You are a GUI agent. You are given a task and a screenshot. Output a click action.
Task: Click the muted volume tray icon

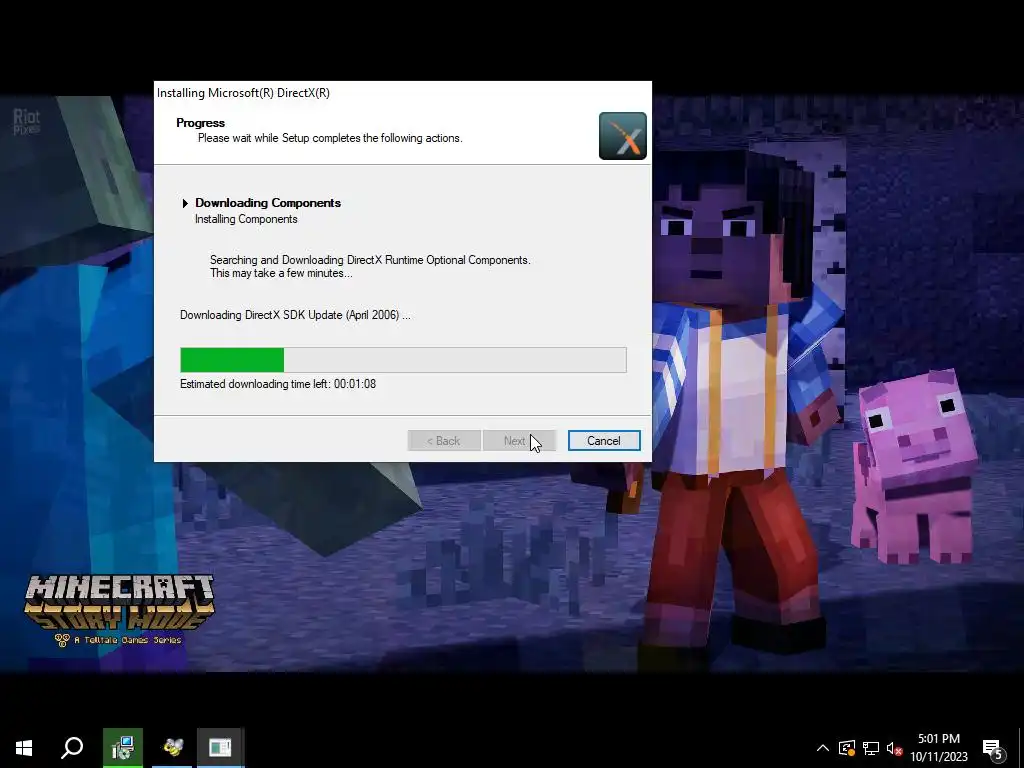(x=895, y=748)
